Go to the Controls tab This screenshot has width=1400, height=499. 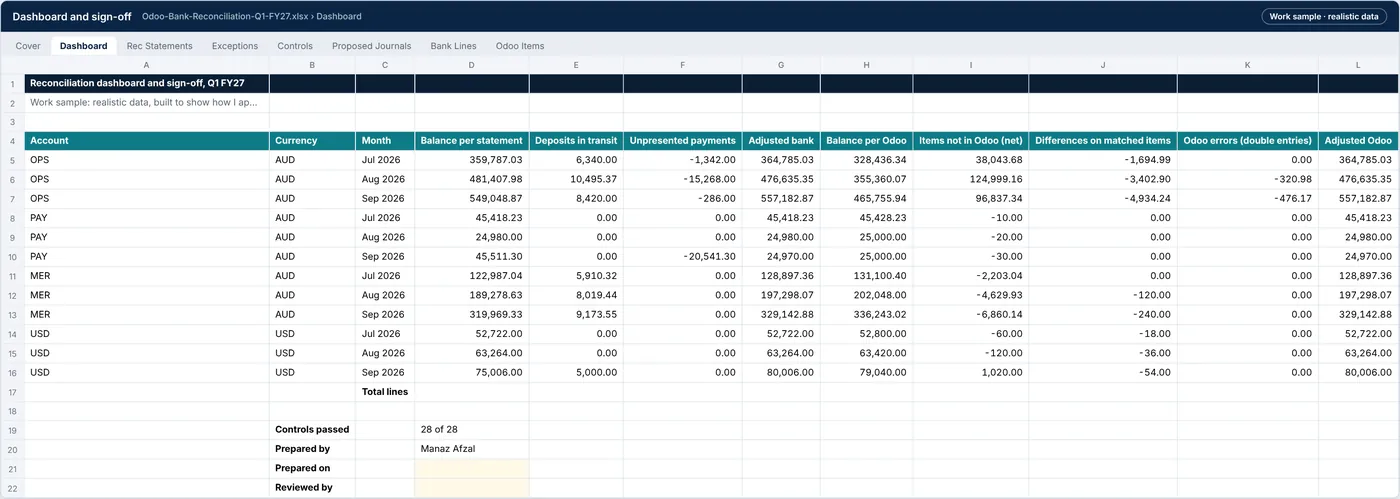point(295,46)
